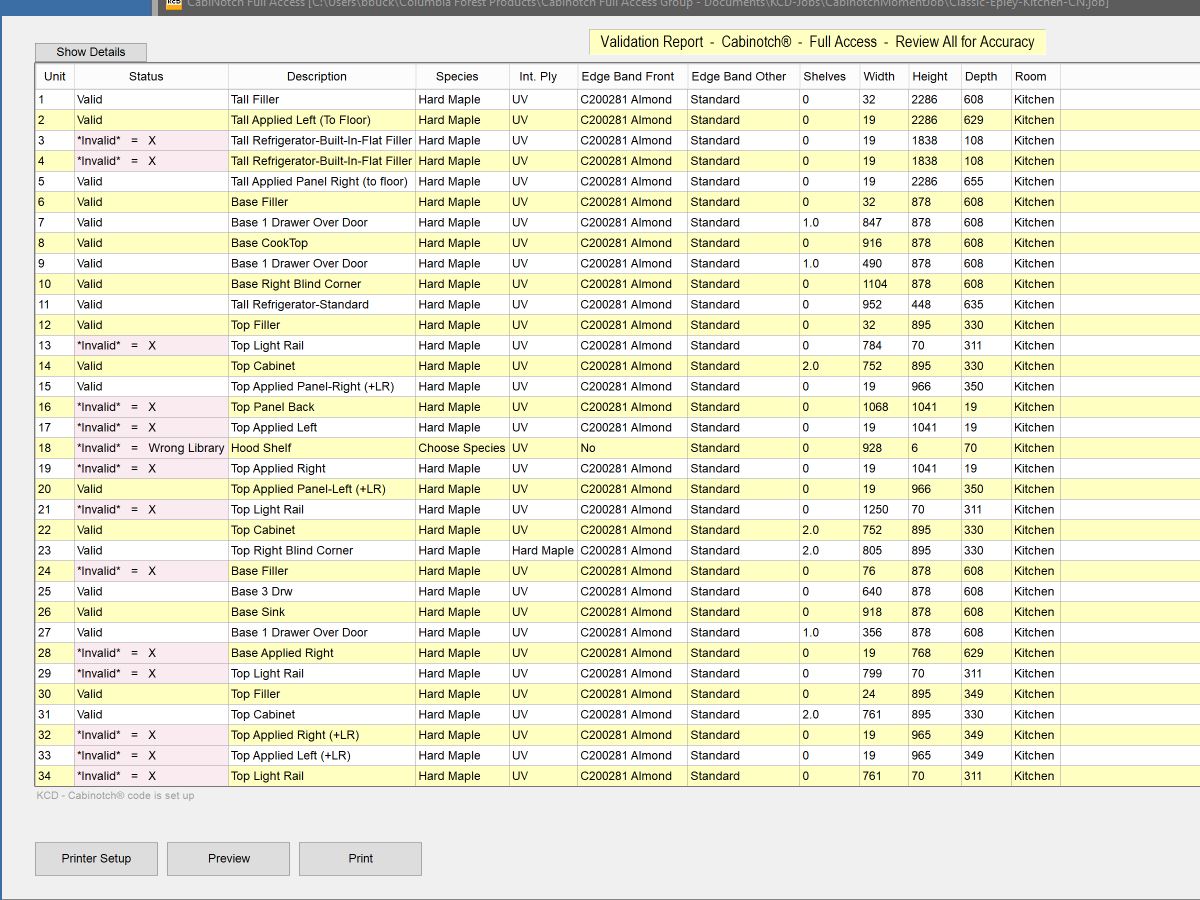
Task: Click the "Wrong Library" invalid status cell
Action: [x=151, y=448]
